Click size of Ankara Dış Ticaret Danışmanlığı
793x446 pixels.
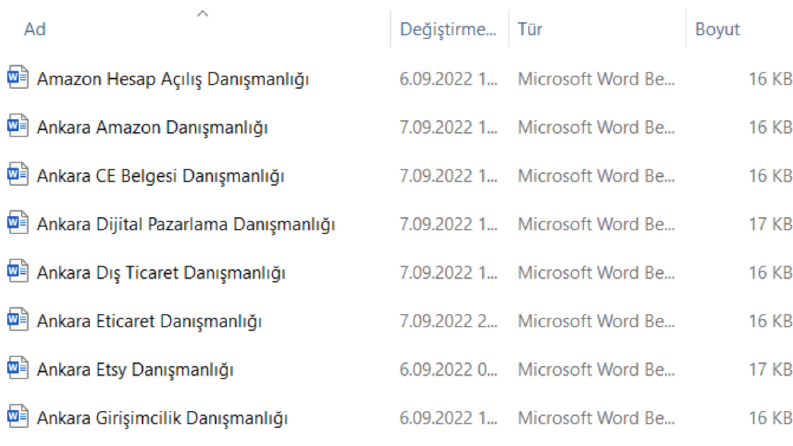point(770,273)
